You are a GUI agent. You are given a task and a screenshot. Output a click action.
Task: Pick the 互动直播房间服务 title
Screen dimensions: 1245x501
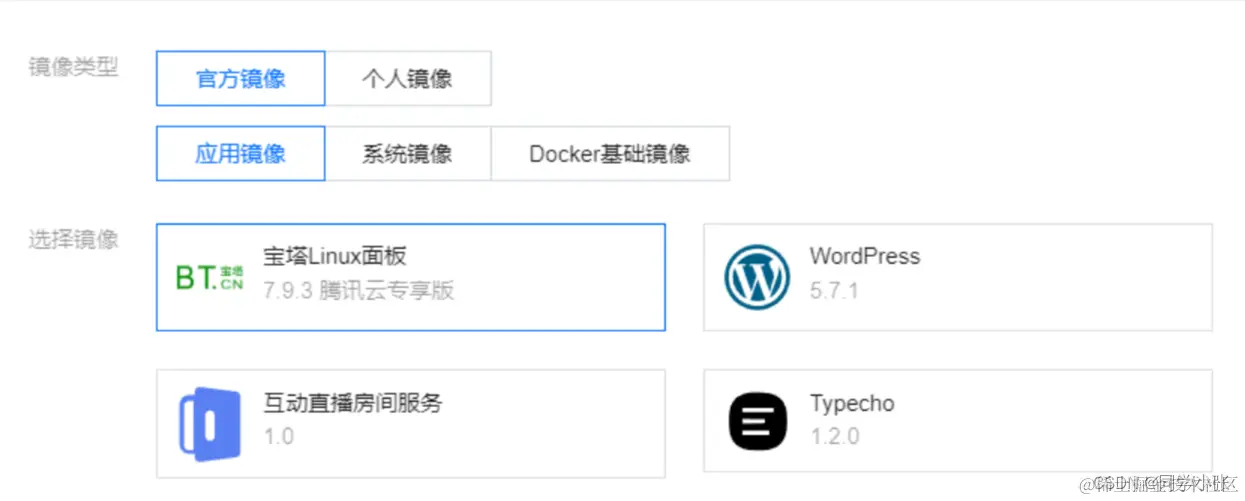(x=353, y=403)
